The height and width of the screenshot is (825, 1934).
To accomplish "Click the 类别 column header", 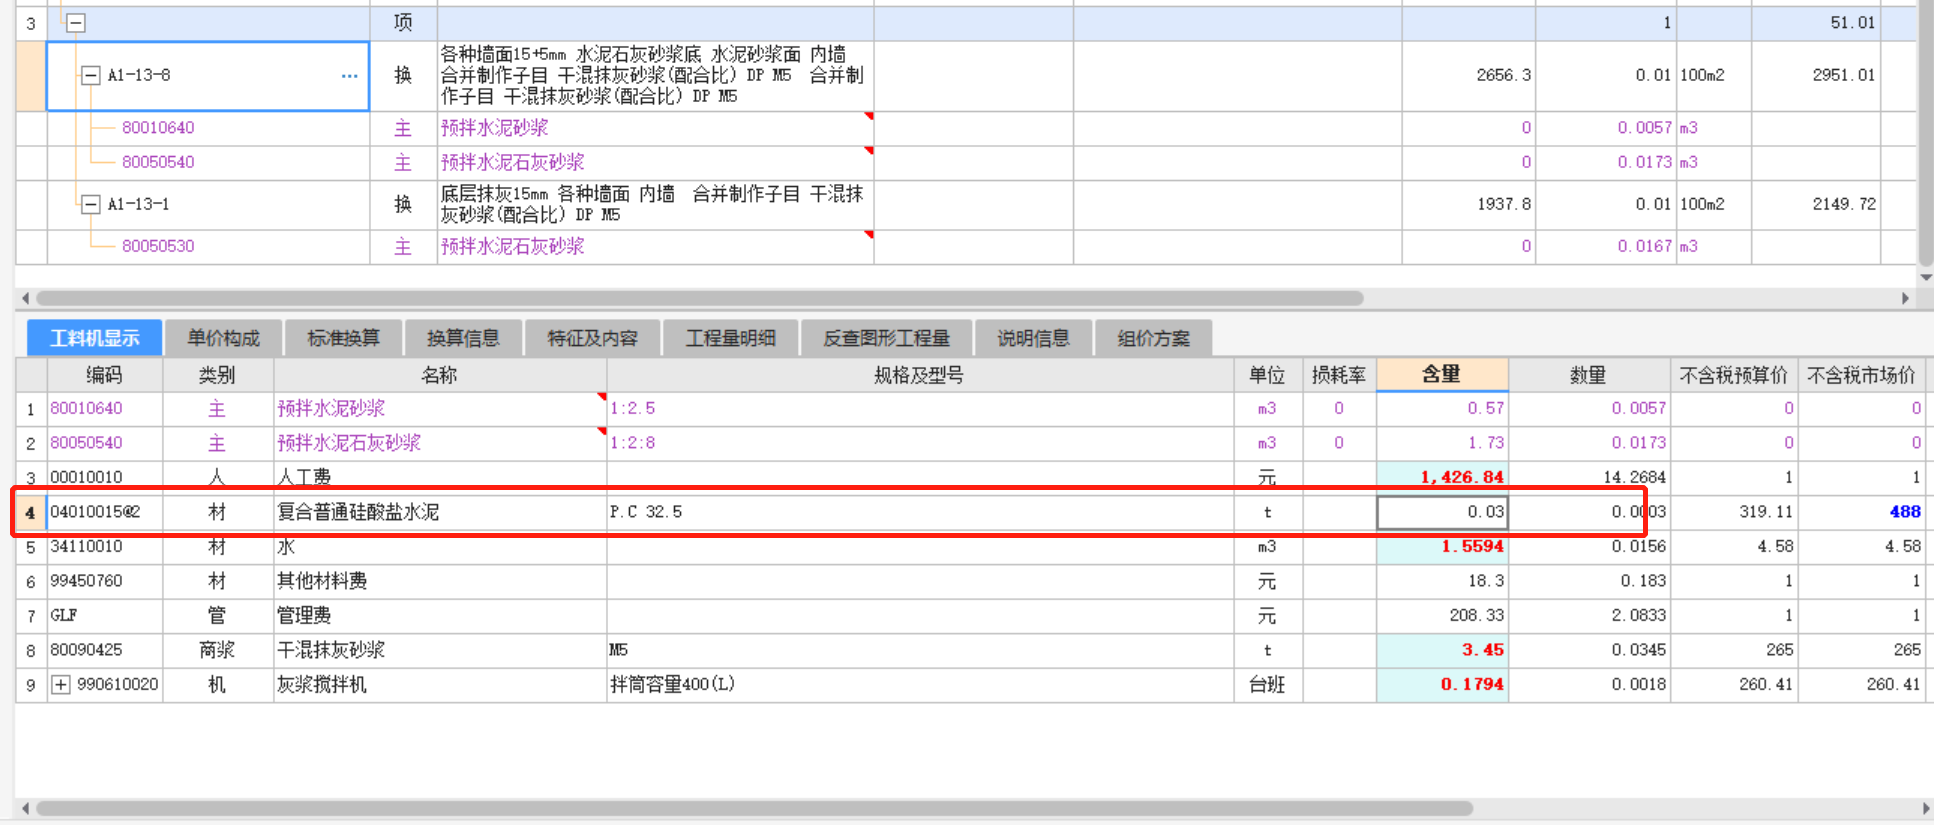I will (x=217, y=375).
